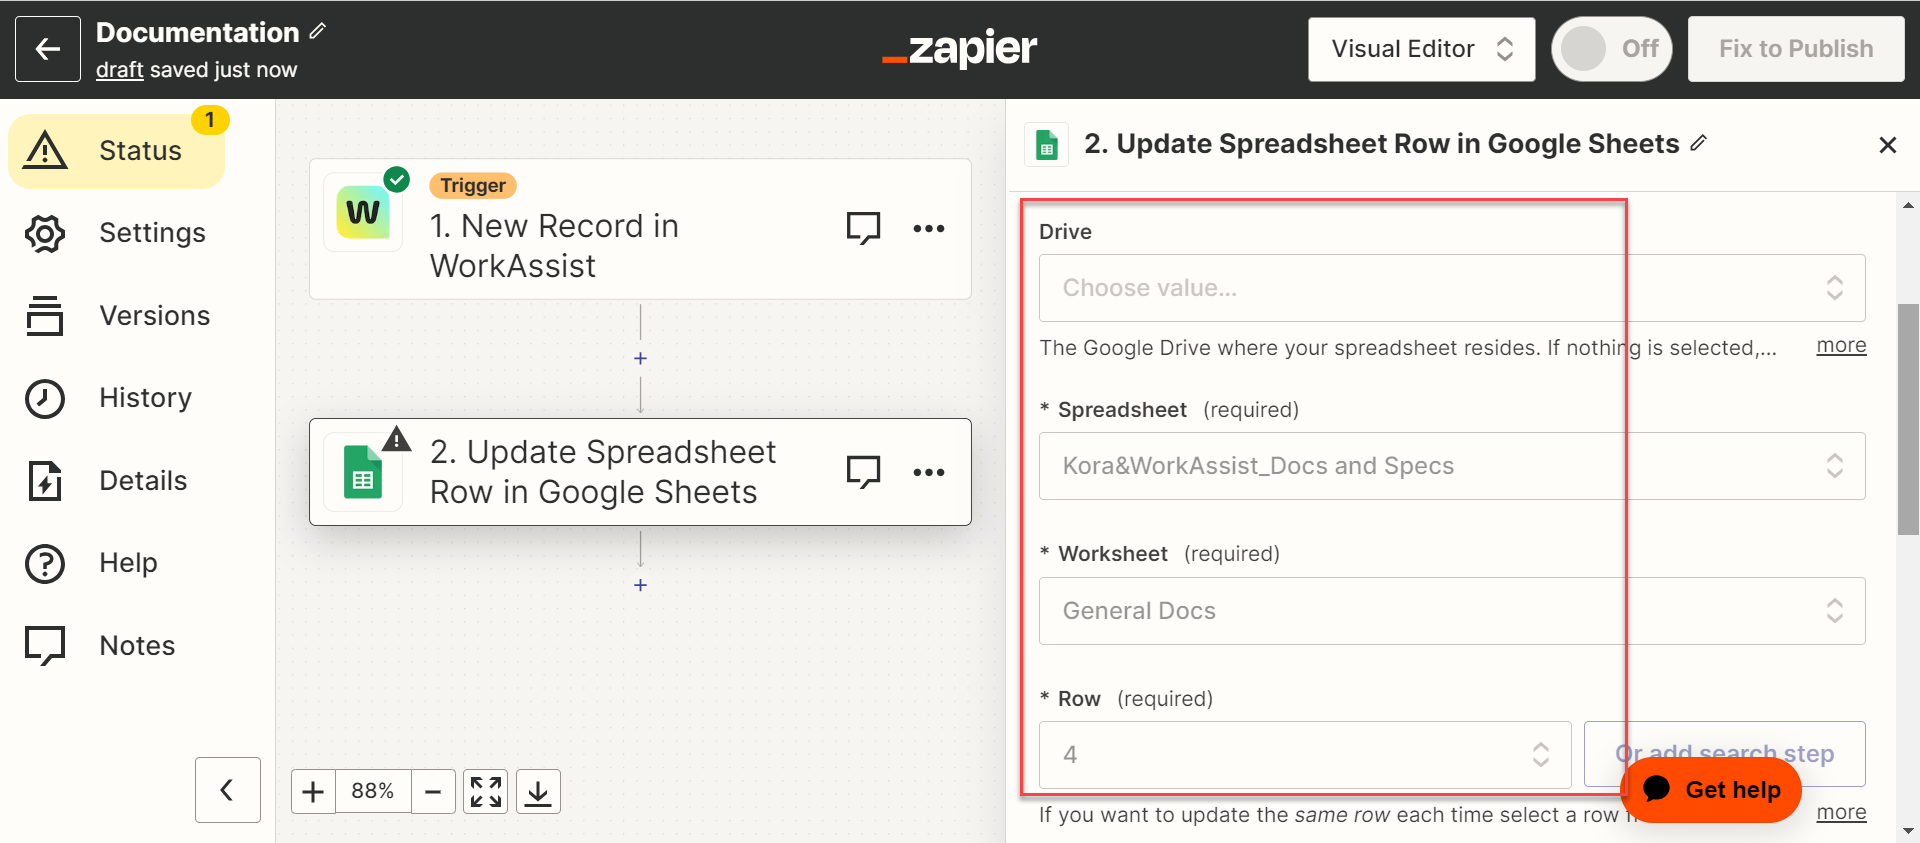Open the Worksheet dropdown showing General Docs
The height and width of the screenshot is (843, 1920).
1451,611
